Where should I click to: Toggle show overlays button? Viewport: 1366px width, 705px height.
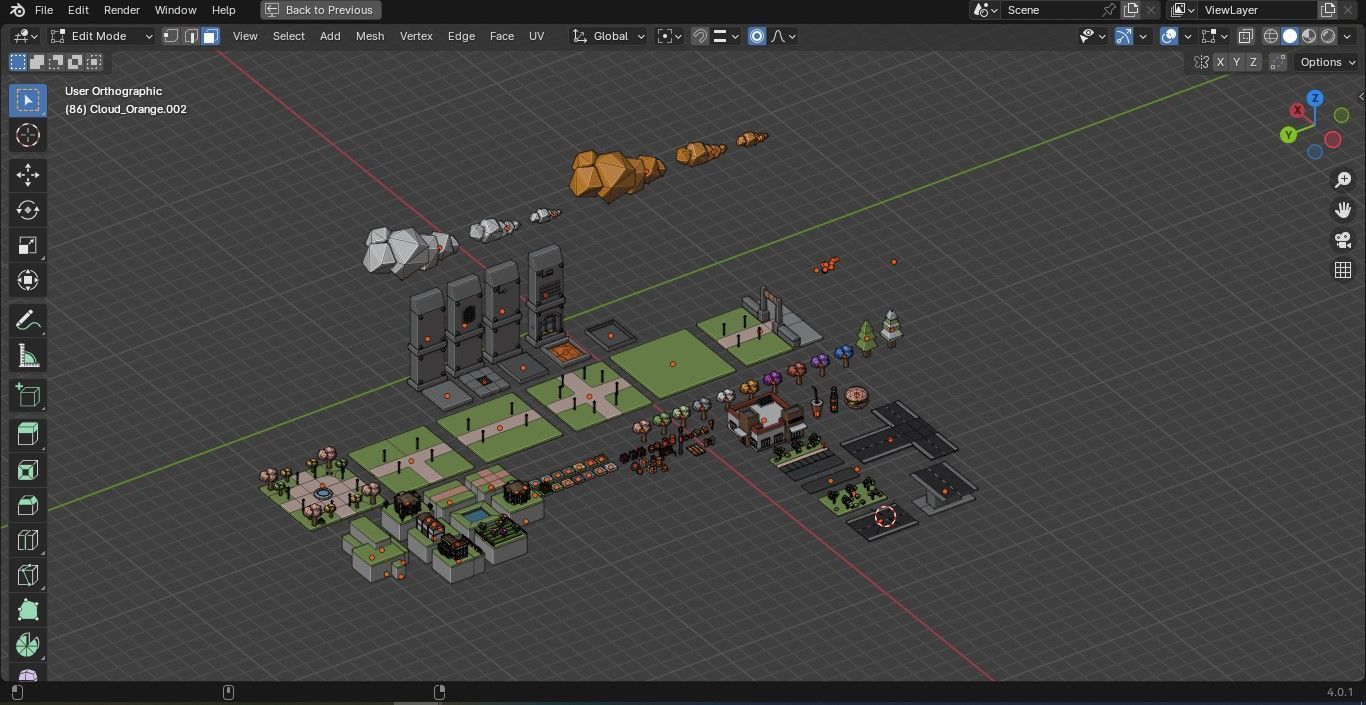1169,36
